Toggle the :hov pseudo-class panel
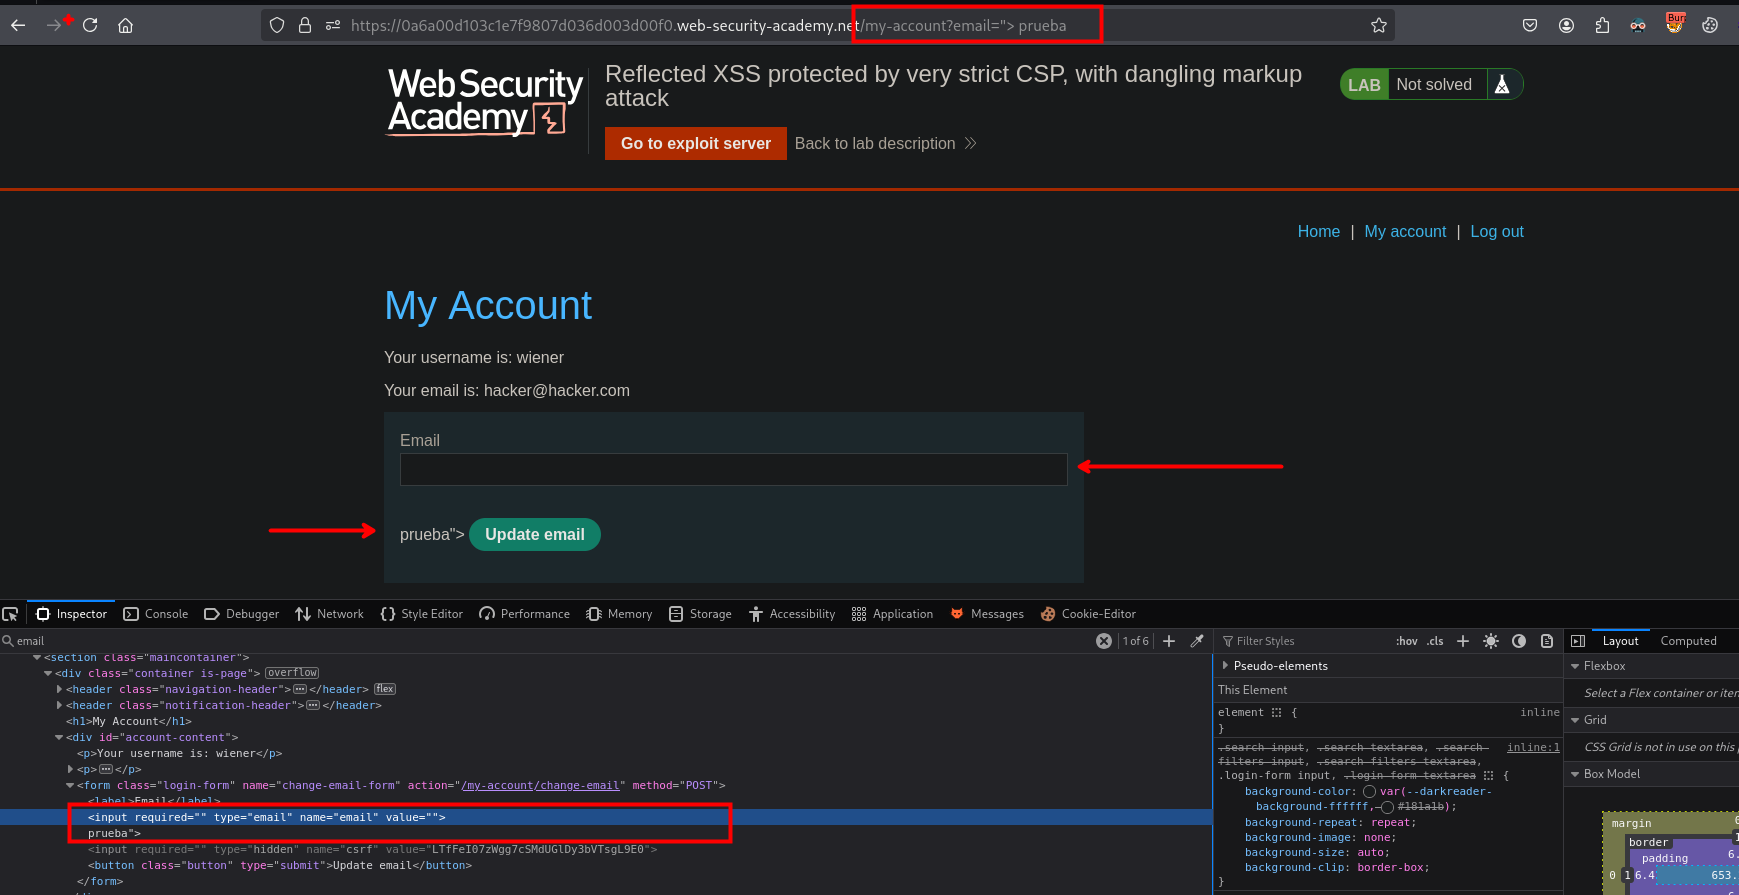Image resolution: width=1739 pixels, height=895 pixels. 1406,641
